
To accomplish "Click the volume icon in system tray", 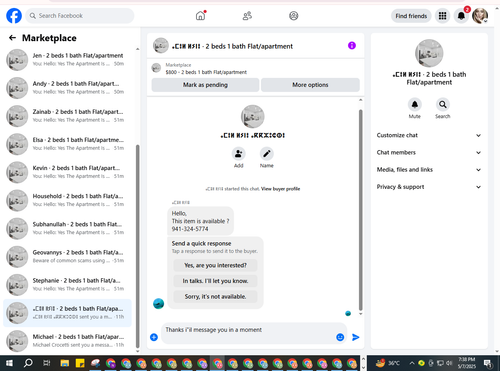I will [x=449, y=363].
